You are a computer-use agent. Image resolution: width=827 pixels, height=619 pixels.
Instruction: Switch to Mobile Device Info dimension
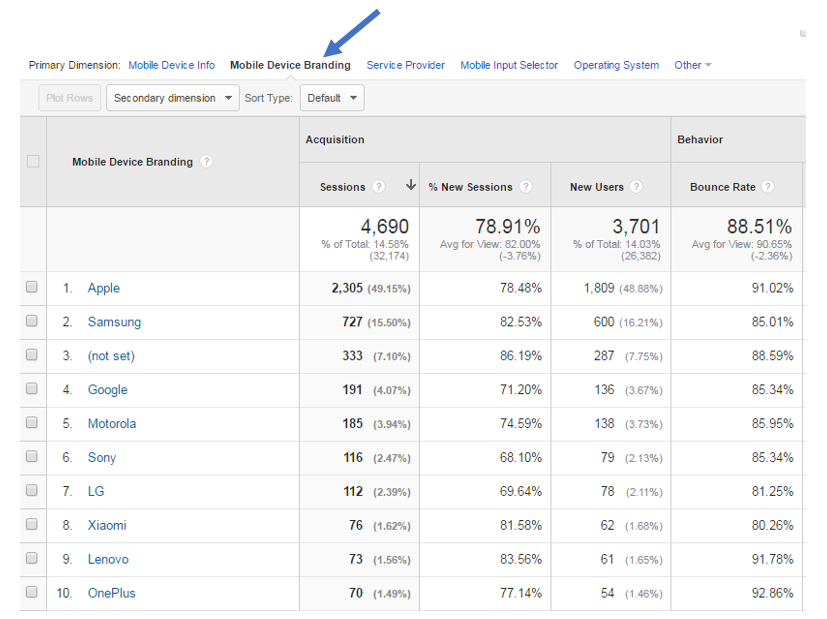(x=171, y=65)
